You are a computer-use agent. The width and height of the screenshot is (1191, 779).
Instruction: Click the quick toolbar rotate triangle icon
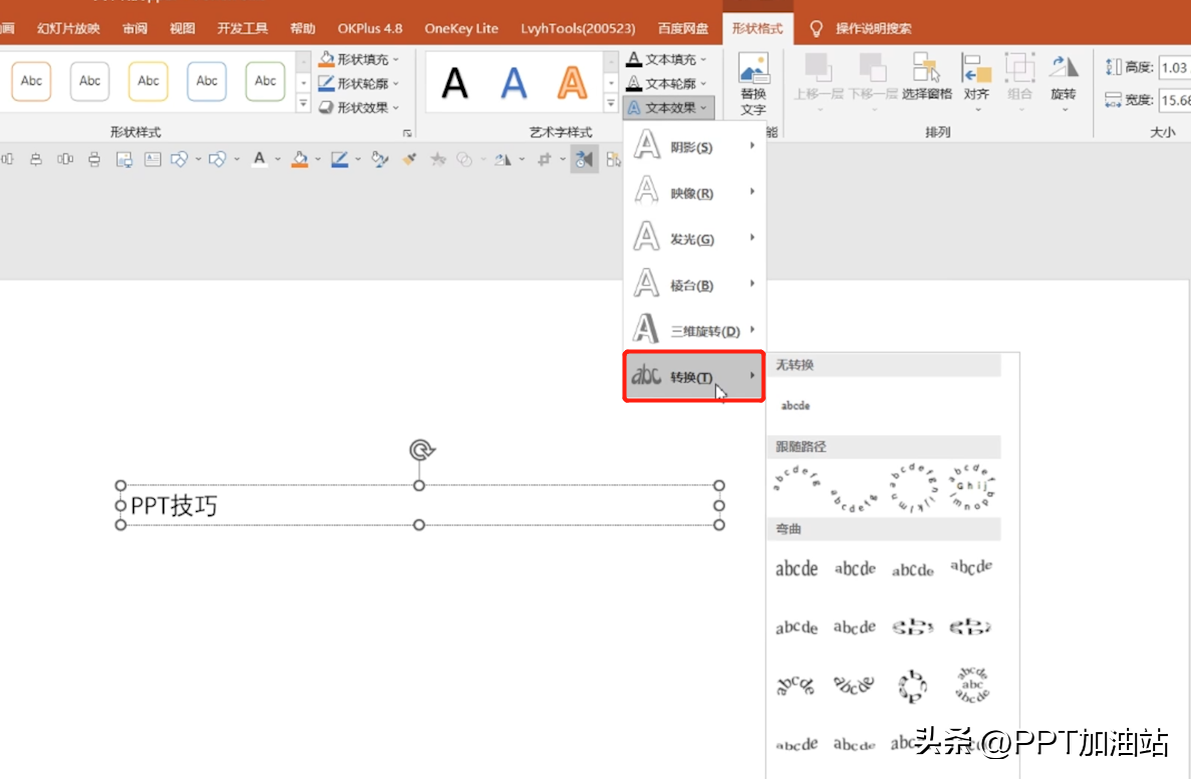click(x=503, y=159)
